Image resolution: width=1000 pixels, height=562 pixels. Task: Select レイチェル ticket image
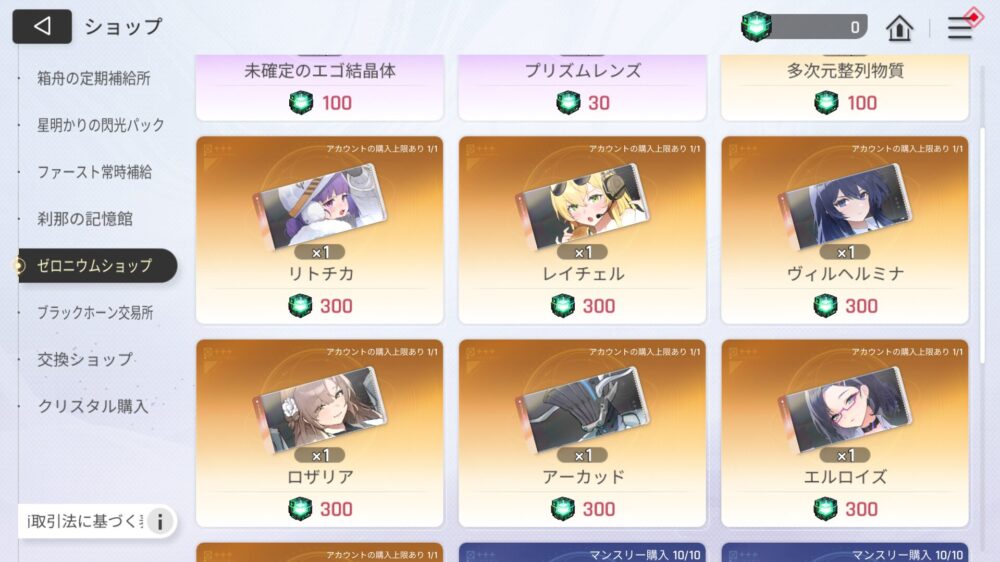(x=582, y=207)
